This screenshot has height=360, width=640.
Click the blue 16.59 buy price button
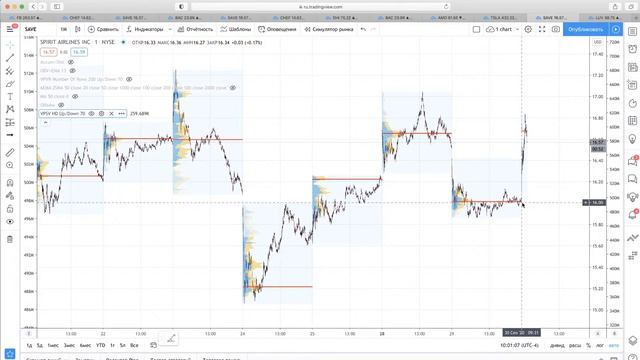tap(79, 52)
